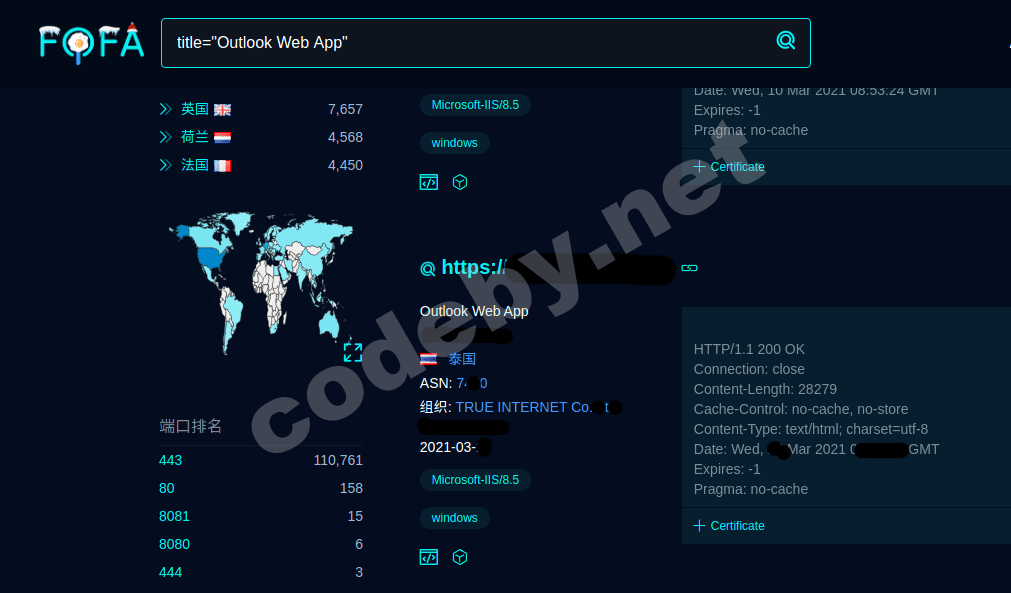1011x593 pixels.
Task: Filter results by port 8080
Action: point(174,545)
